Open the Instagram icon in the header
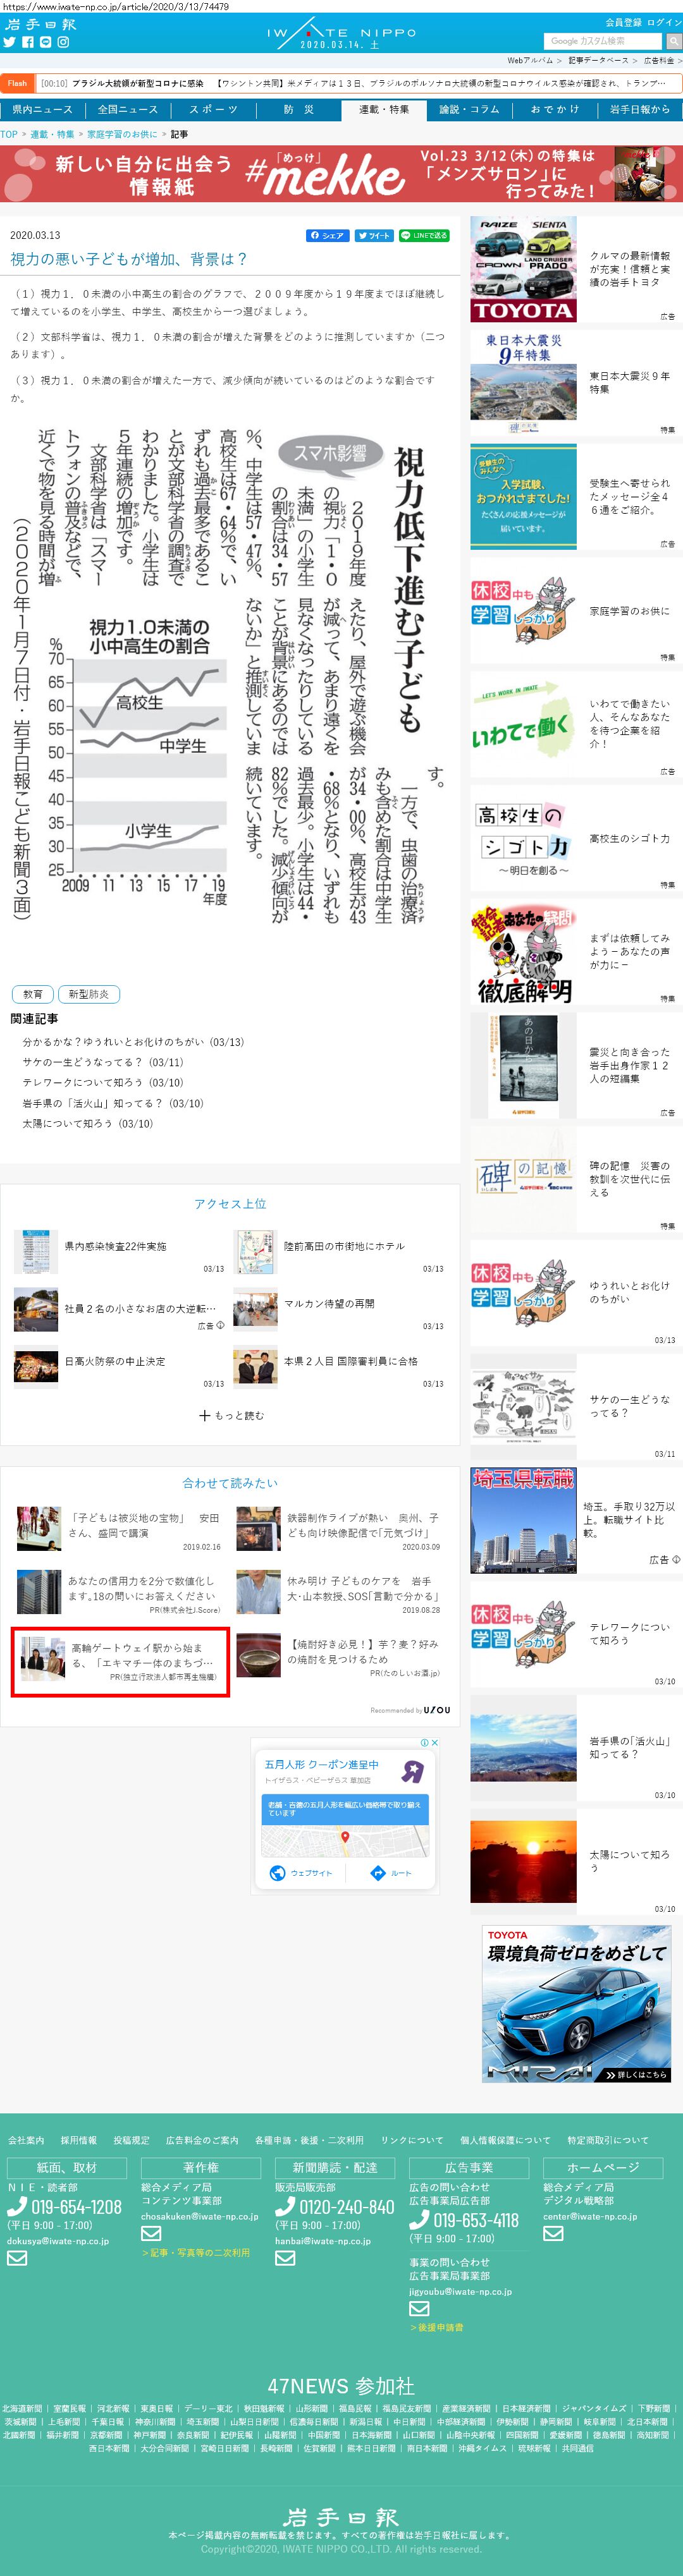683x2576 pixels. (x=63, y=42)
